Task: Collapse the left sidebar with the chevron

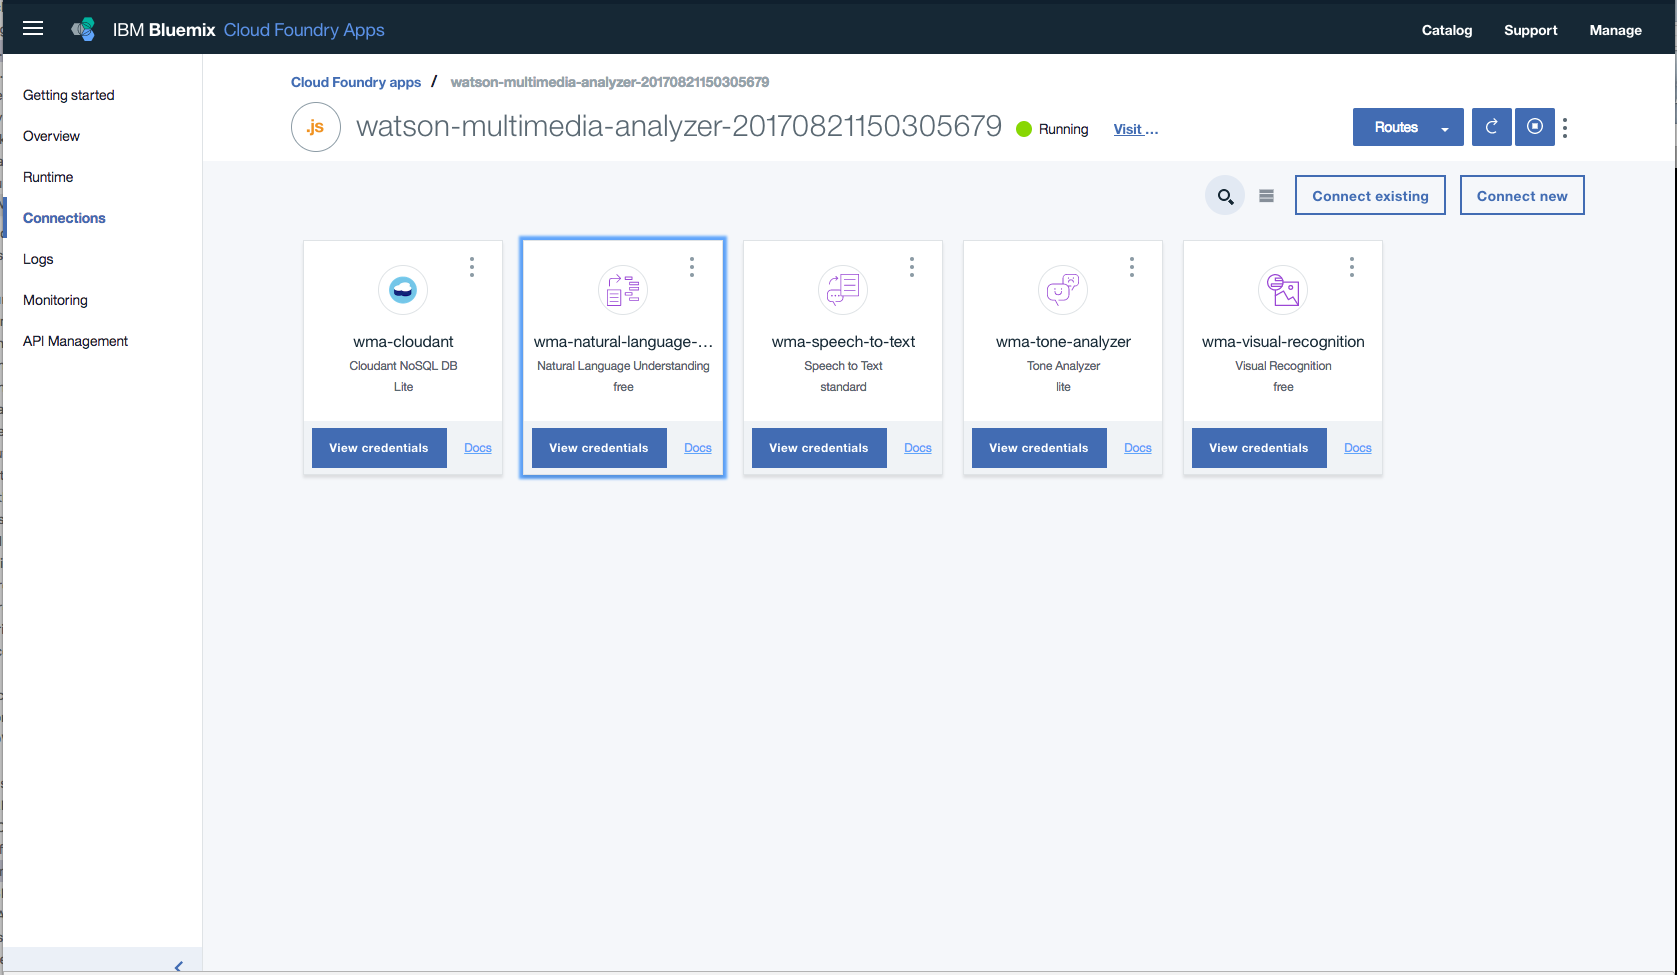Action: click(x=179, y=966)
